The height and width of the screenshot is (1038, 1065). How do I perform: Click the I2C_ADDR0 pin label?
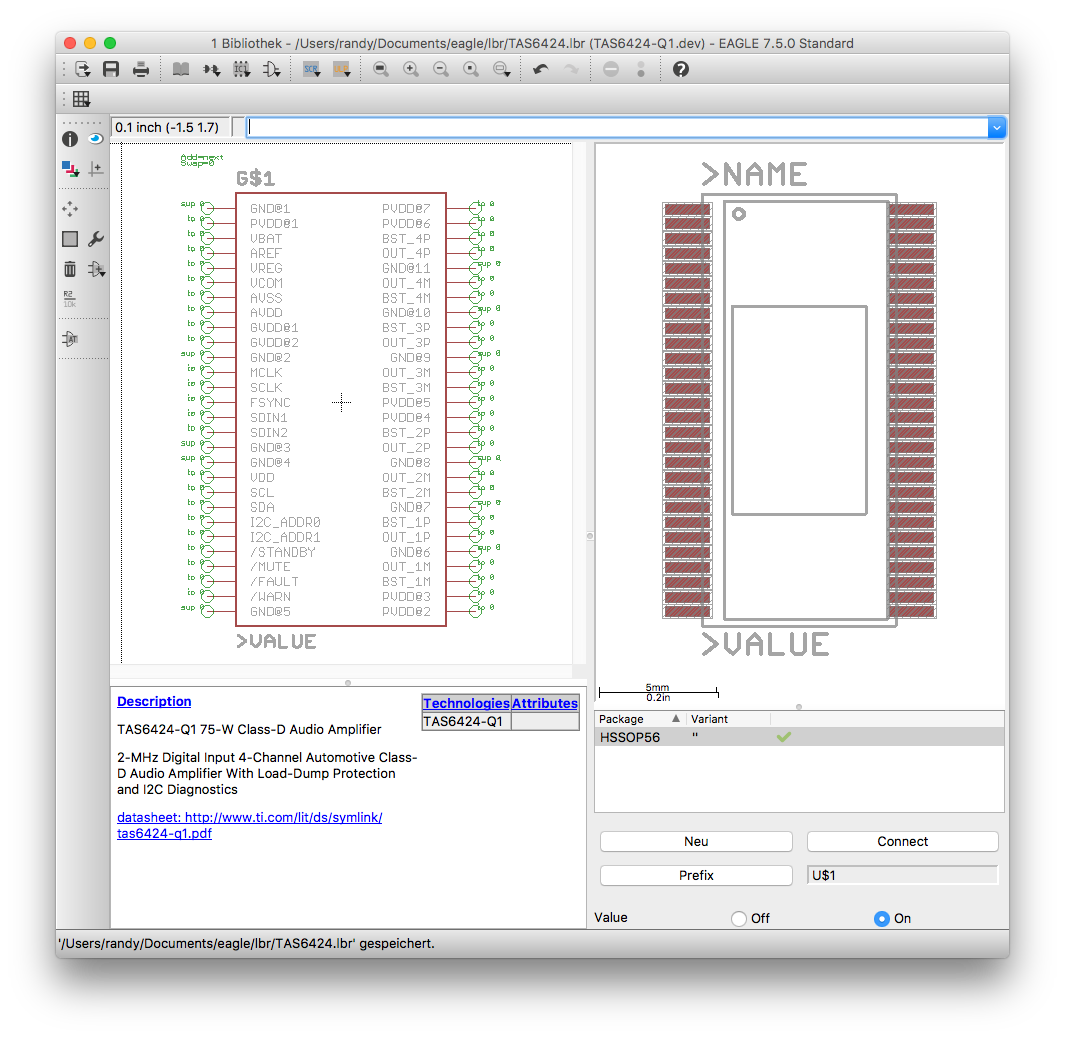coord(285,522)
